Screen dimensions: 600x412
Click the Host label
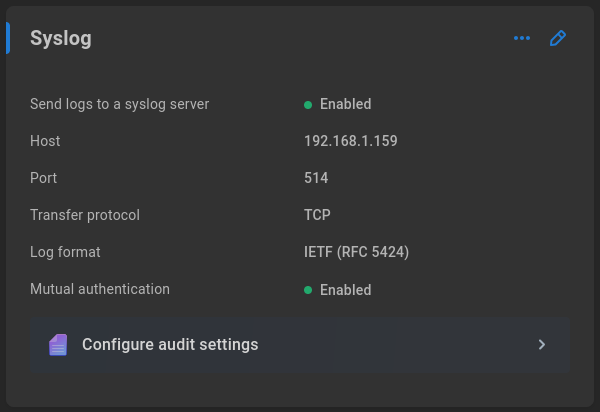coord(45,141)
